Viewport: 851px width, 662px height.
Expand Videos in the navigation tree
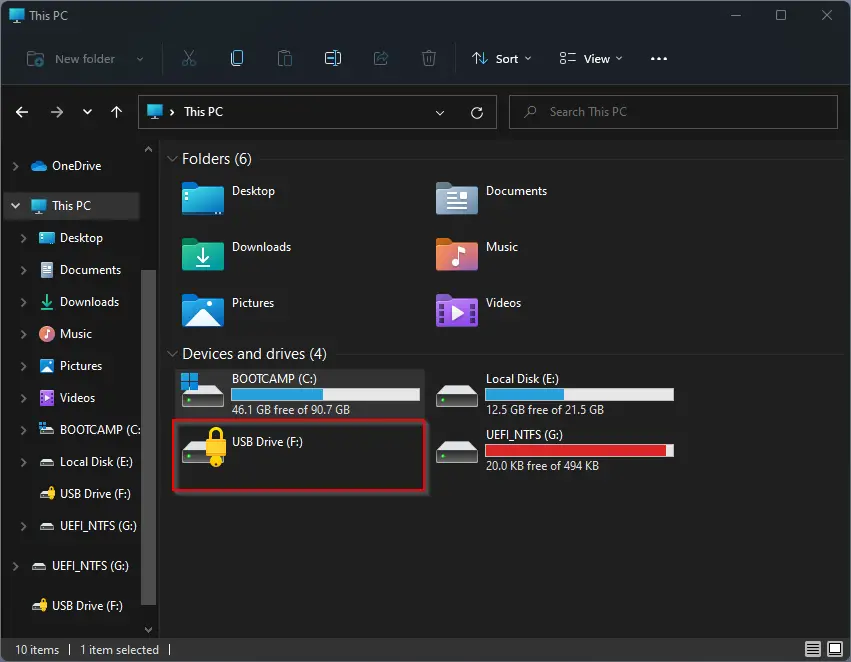point(23,398)
